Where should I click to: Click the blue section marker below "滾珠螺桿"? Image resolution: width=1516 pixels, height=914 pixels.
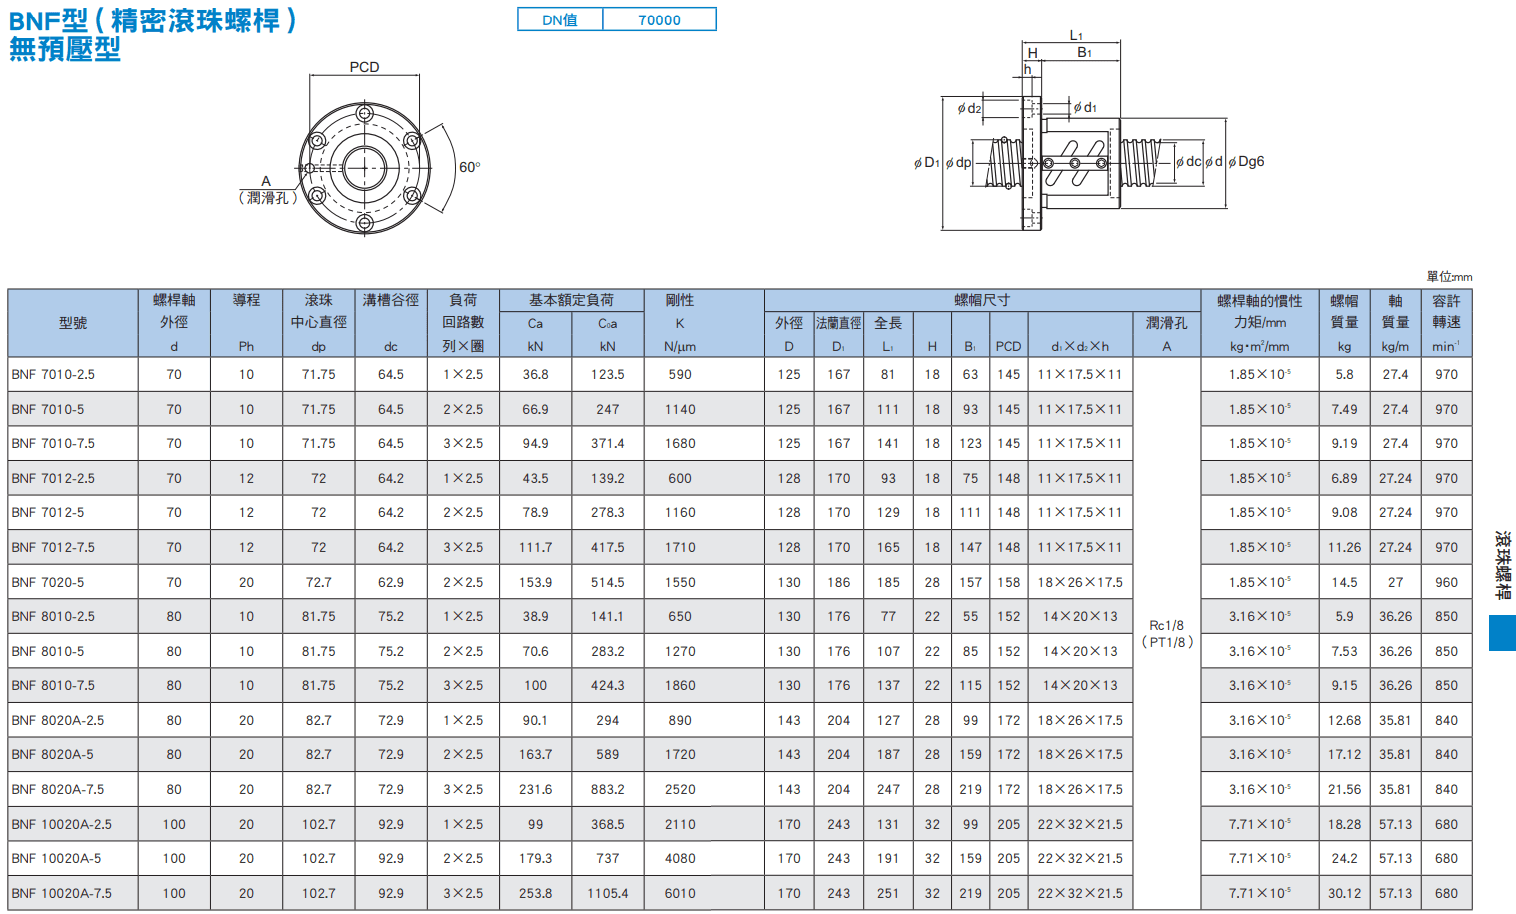click(x=1502, y=633)
